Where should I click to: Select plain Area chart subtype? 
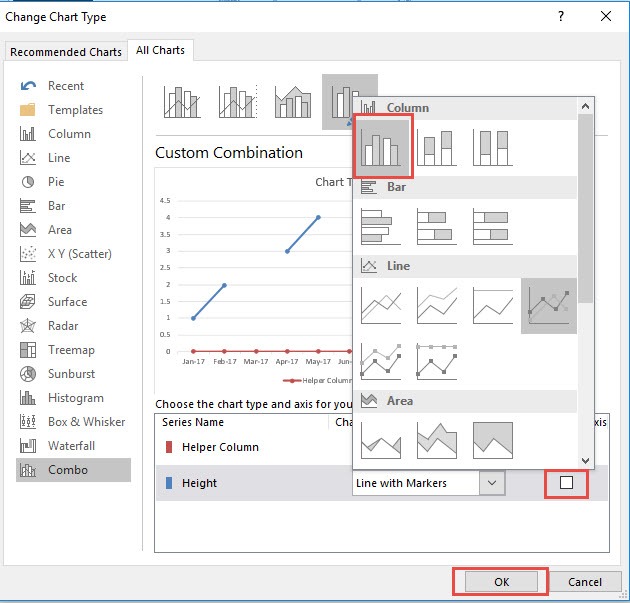(x=380, y=440)
